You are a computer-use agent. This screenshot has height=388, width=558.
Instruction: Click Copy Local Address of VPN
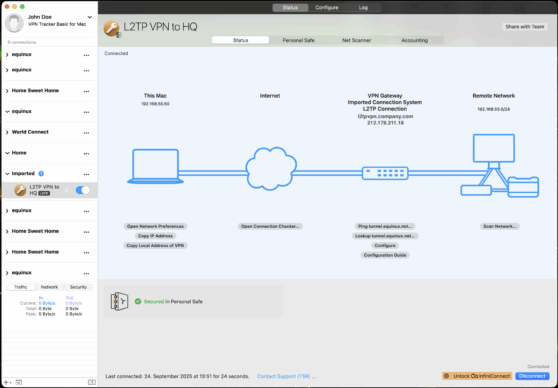(x=155, y=246)
